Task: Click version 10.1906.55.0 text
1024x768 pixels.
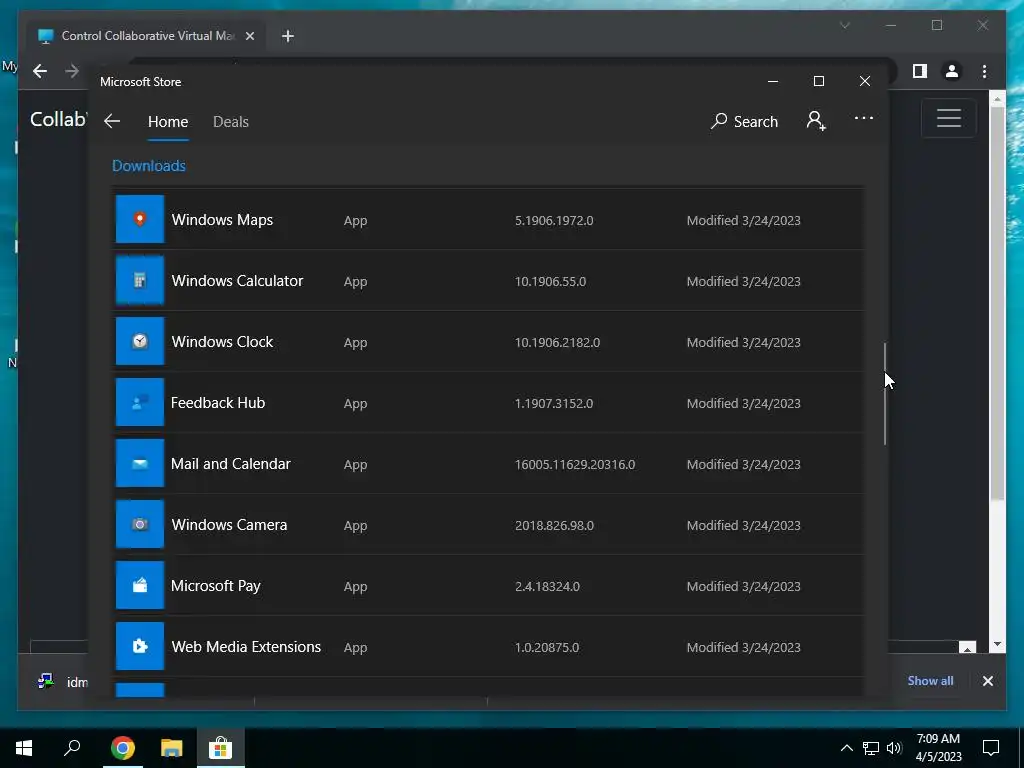Action: [x=551, y=281]
